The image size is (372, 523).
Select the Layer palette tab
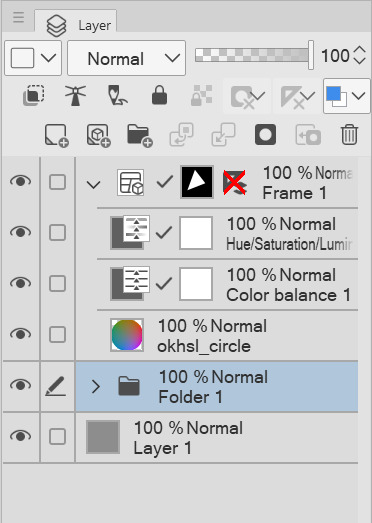(76, 24)
